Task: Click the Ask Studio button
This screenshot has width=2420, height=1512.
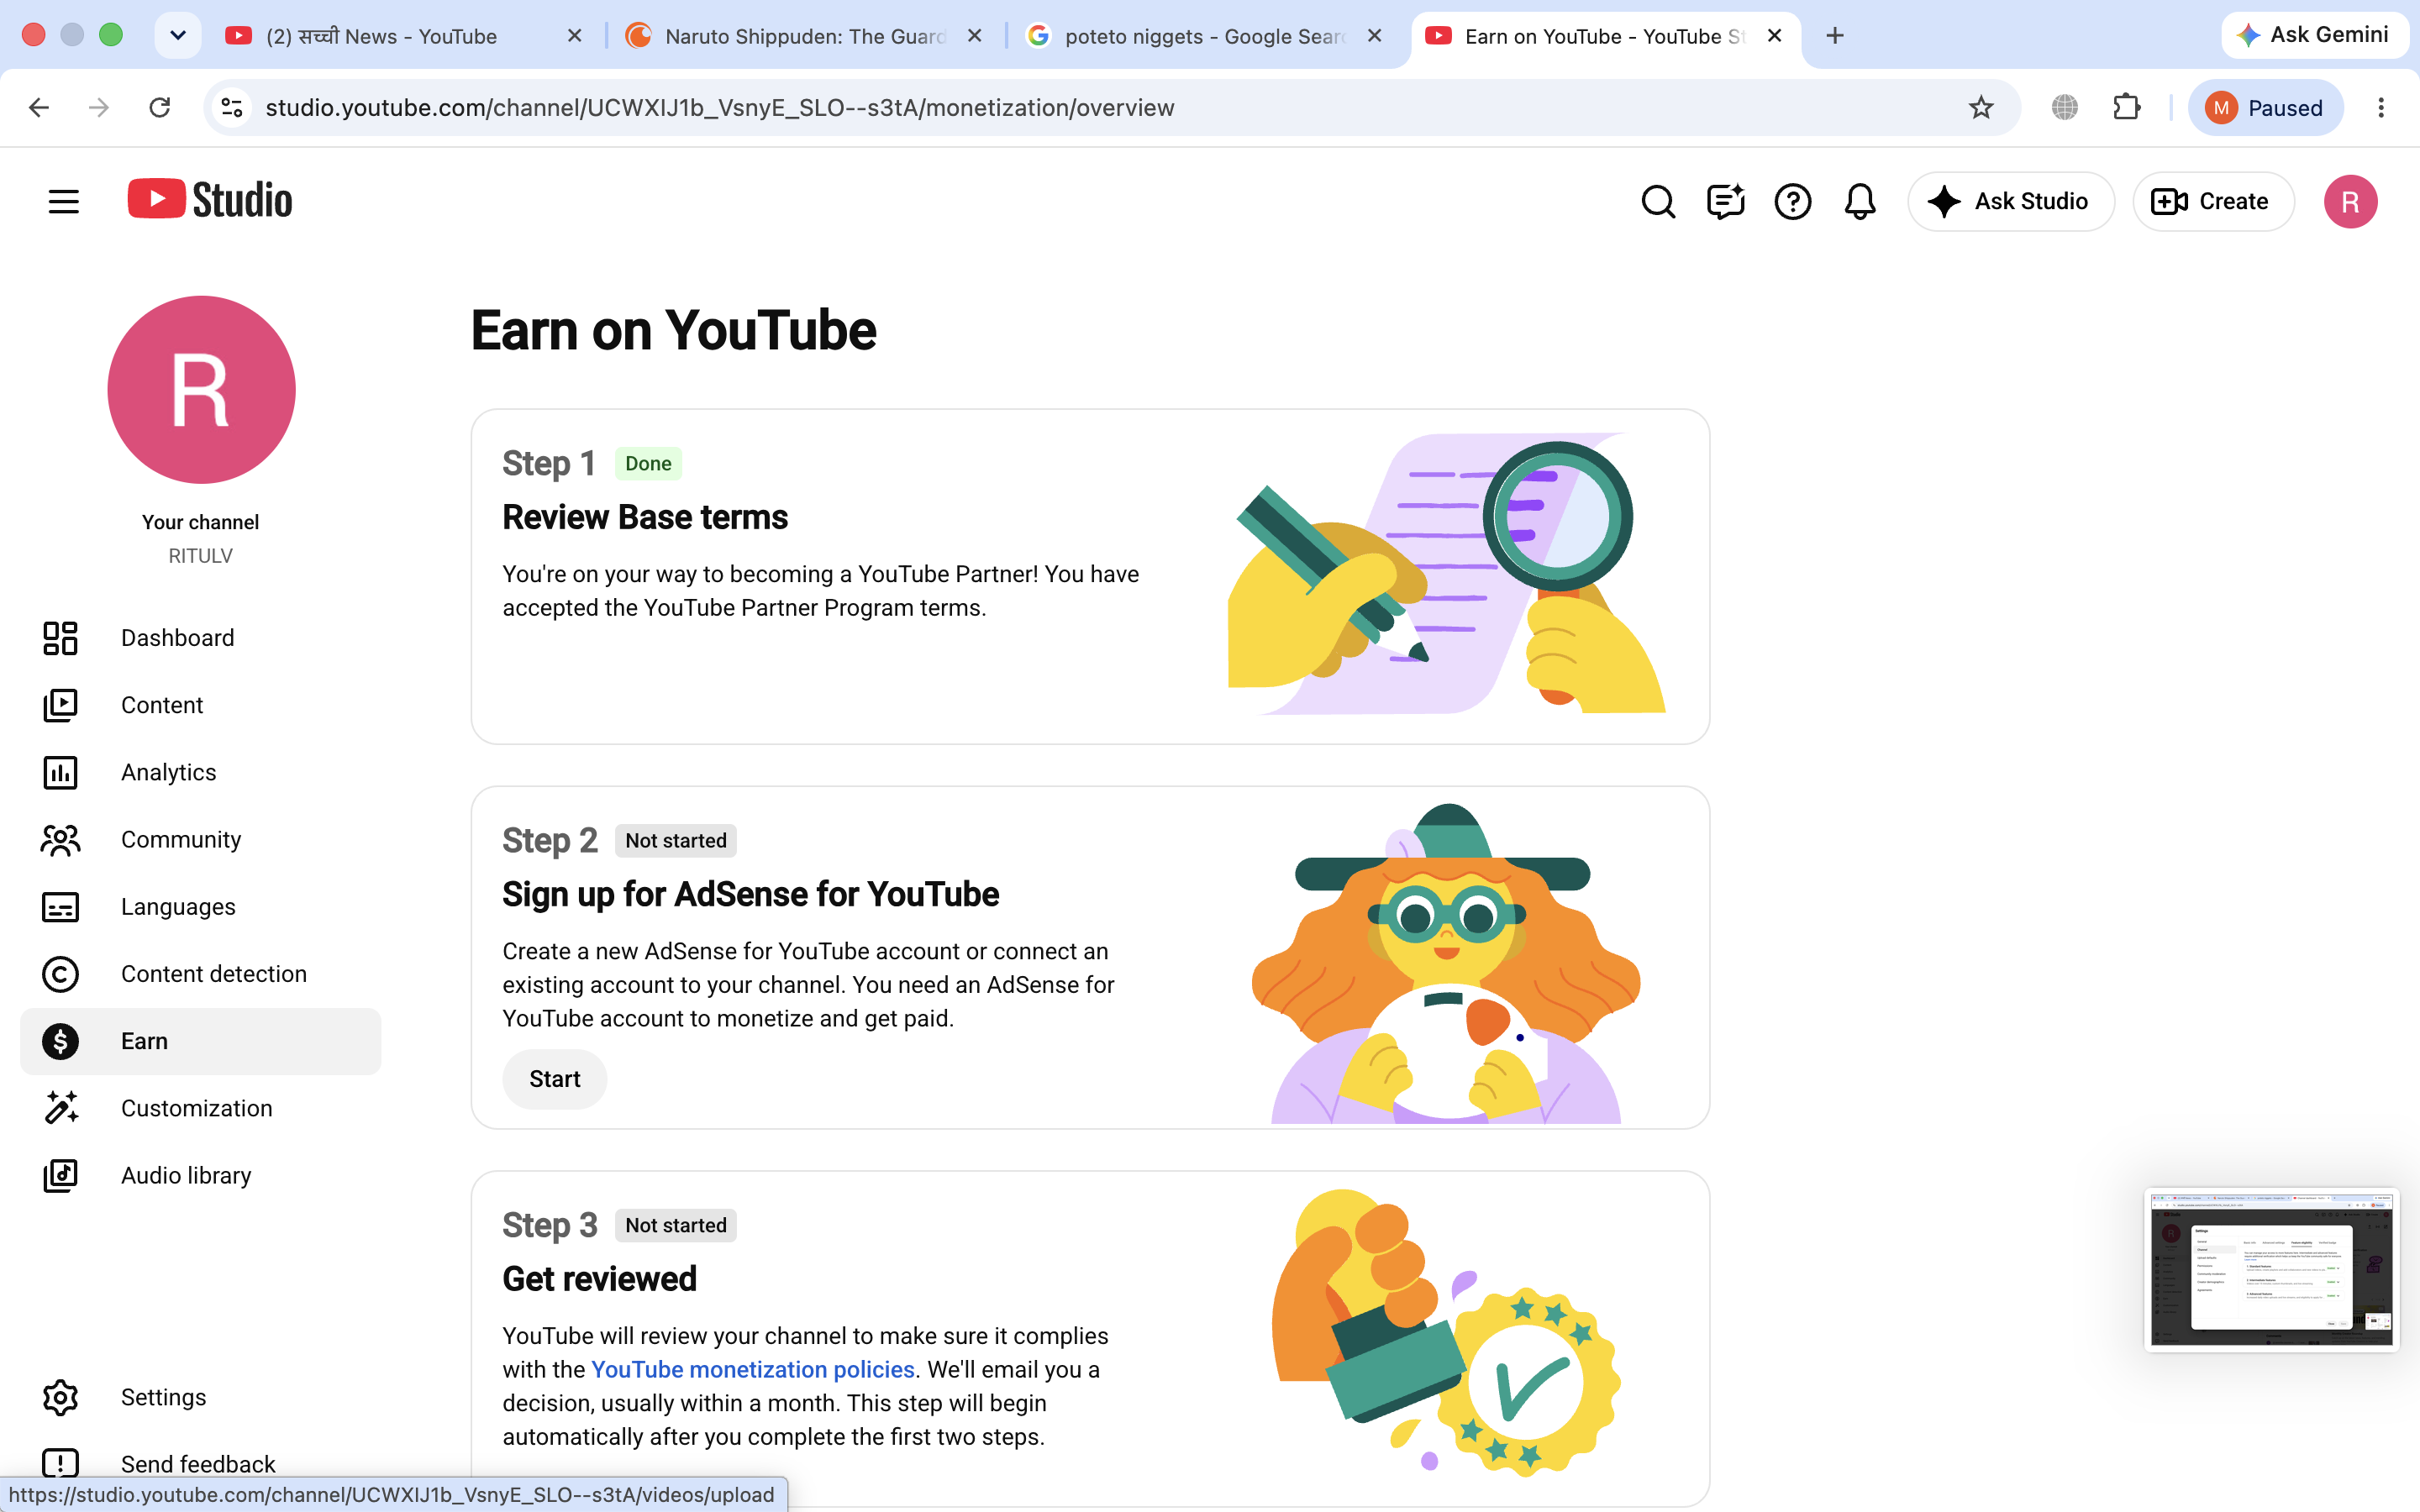Action: click(2010, 201)
